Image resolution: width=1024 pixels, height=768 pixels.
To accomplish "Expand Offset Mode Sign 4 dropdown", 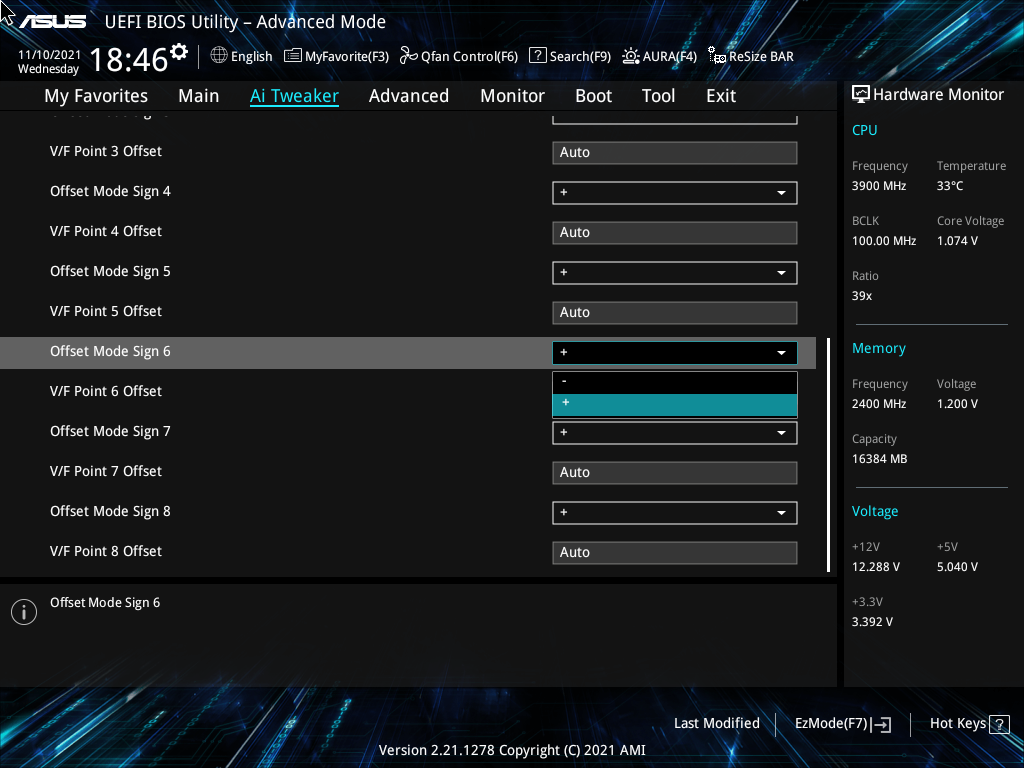I will click(675, 193).
